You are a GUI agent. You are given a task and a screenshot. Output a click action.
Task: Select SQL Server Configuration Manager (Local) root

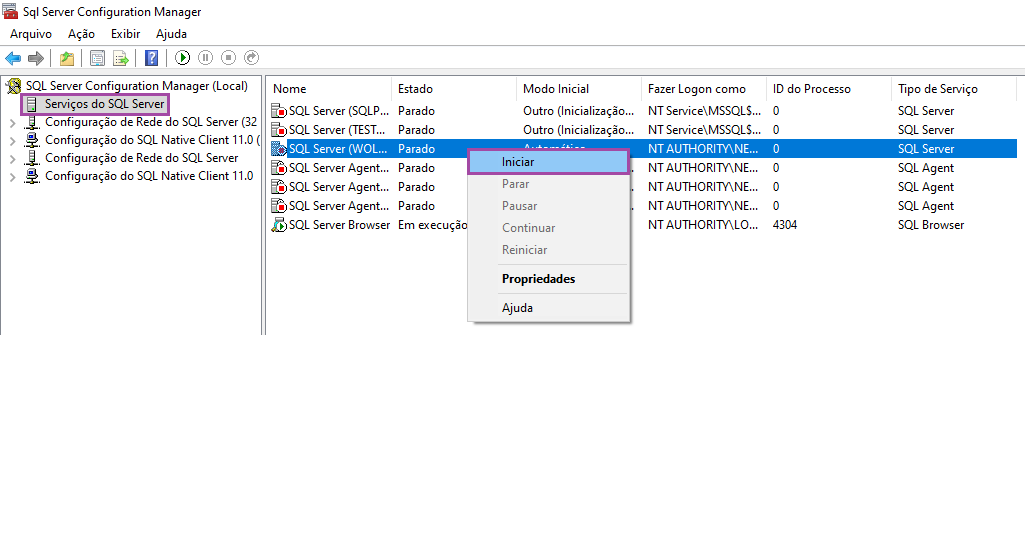[x=137, y=86]
